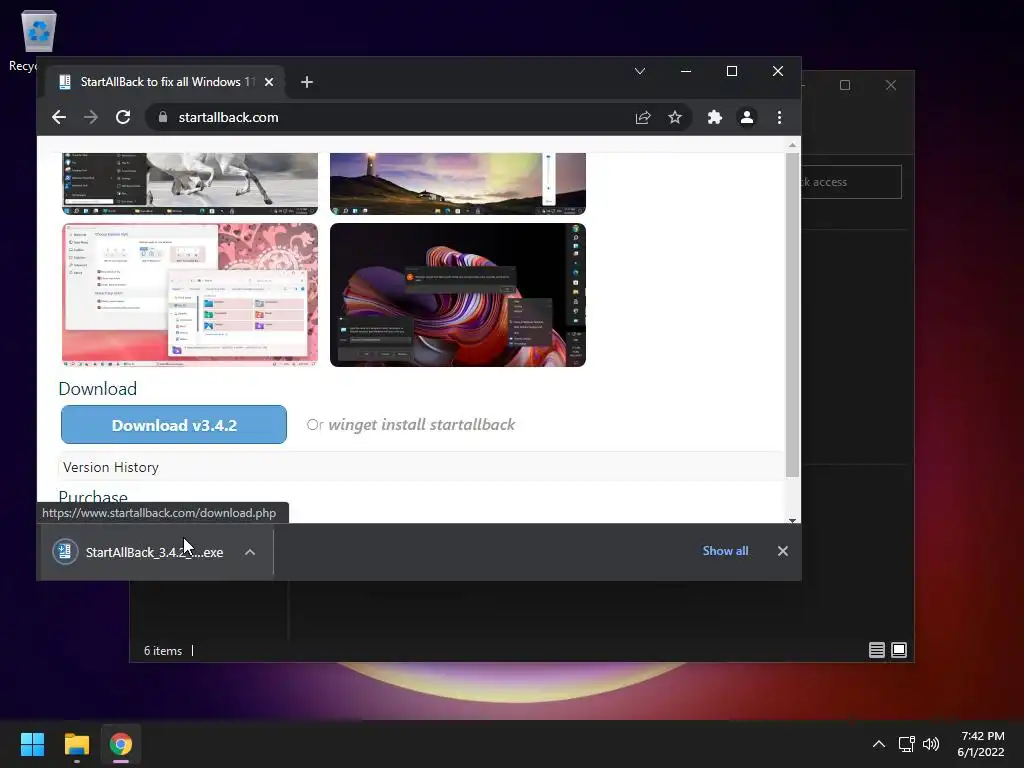Image resolution: width=1024 pixels, height=768 pixels.
Task: Click the winget install startallback text
Action: pos(421,425)
